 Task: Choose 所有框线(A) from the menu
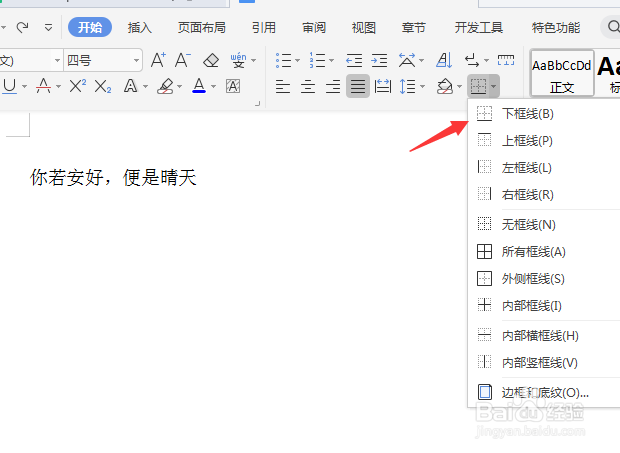[x=544, y=251]
